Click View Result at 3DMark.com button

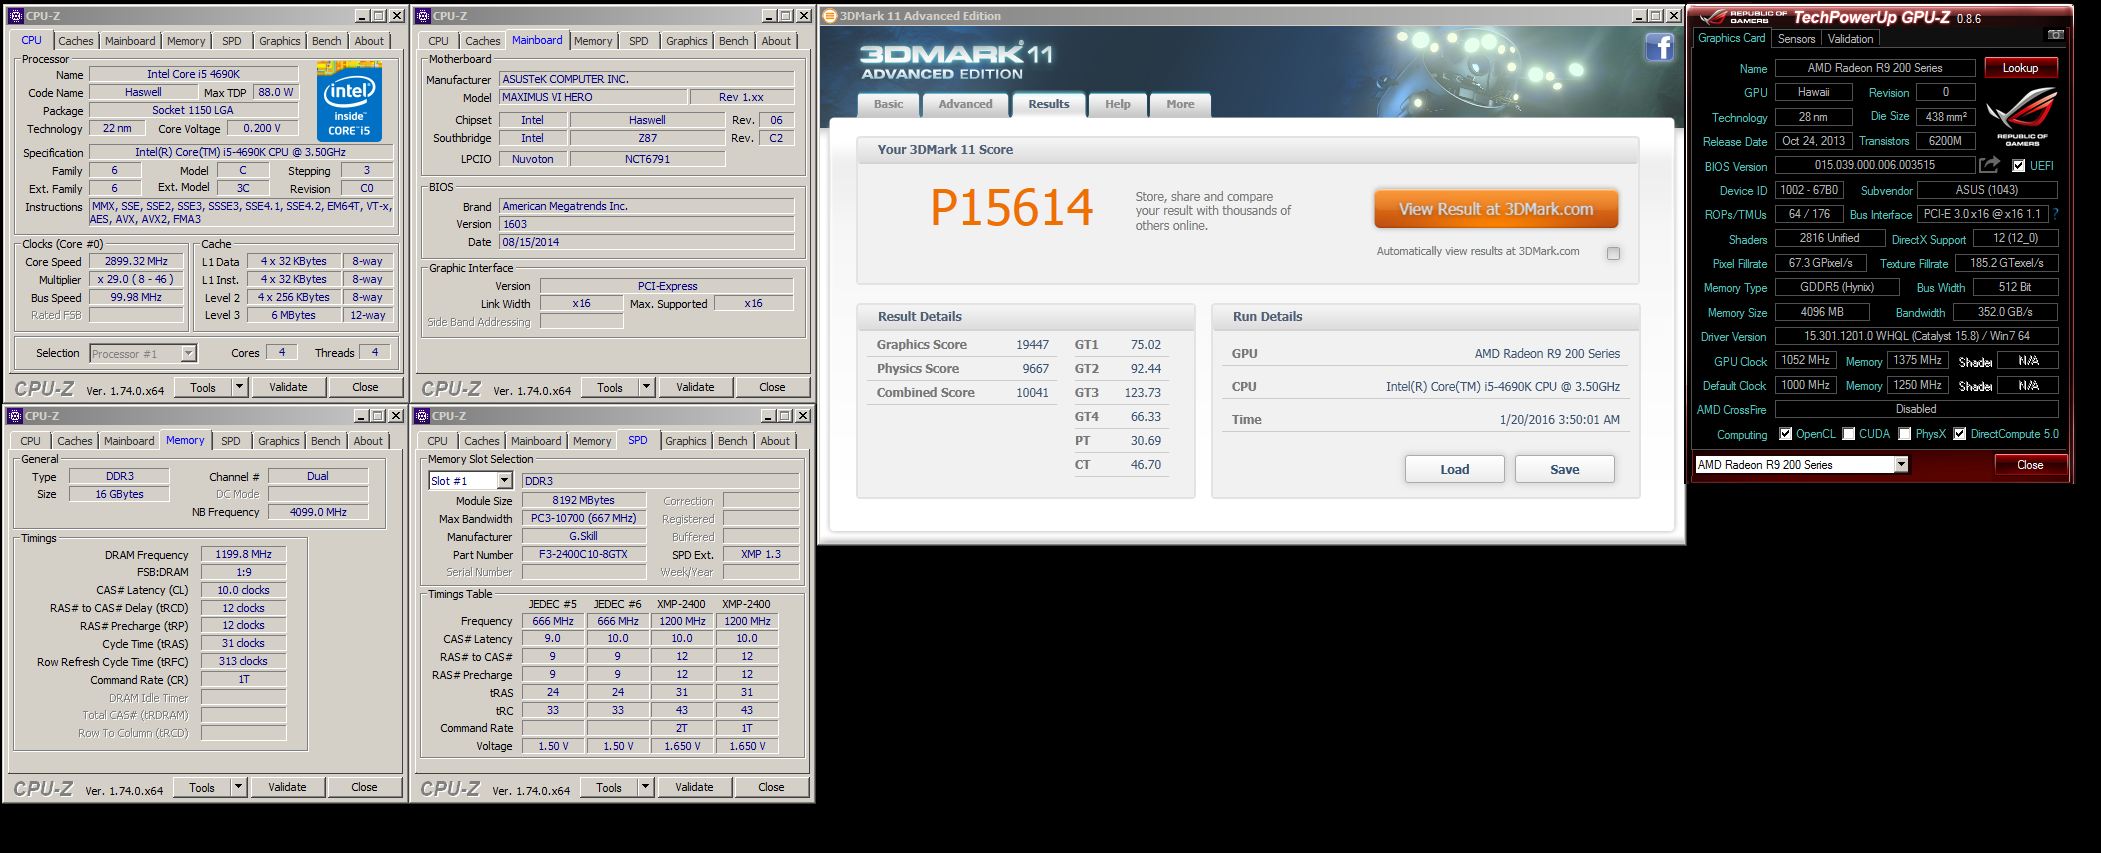click(x=1495, y=209)
